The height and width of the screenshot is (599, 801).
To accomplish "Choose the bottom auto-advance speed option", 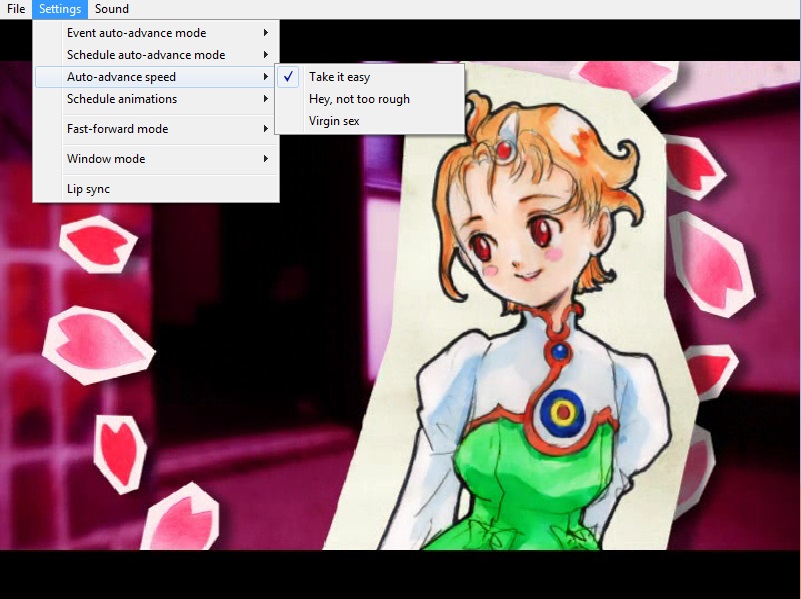I will point(334,121).
